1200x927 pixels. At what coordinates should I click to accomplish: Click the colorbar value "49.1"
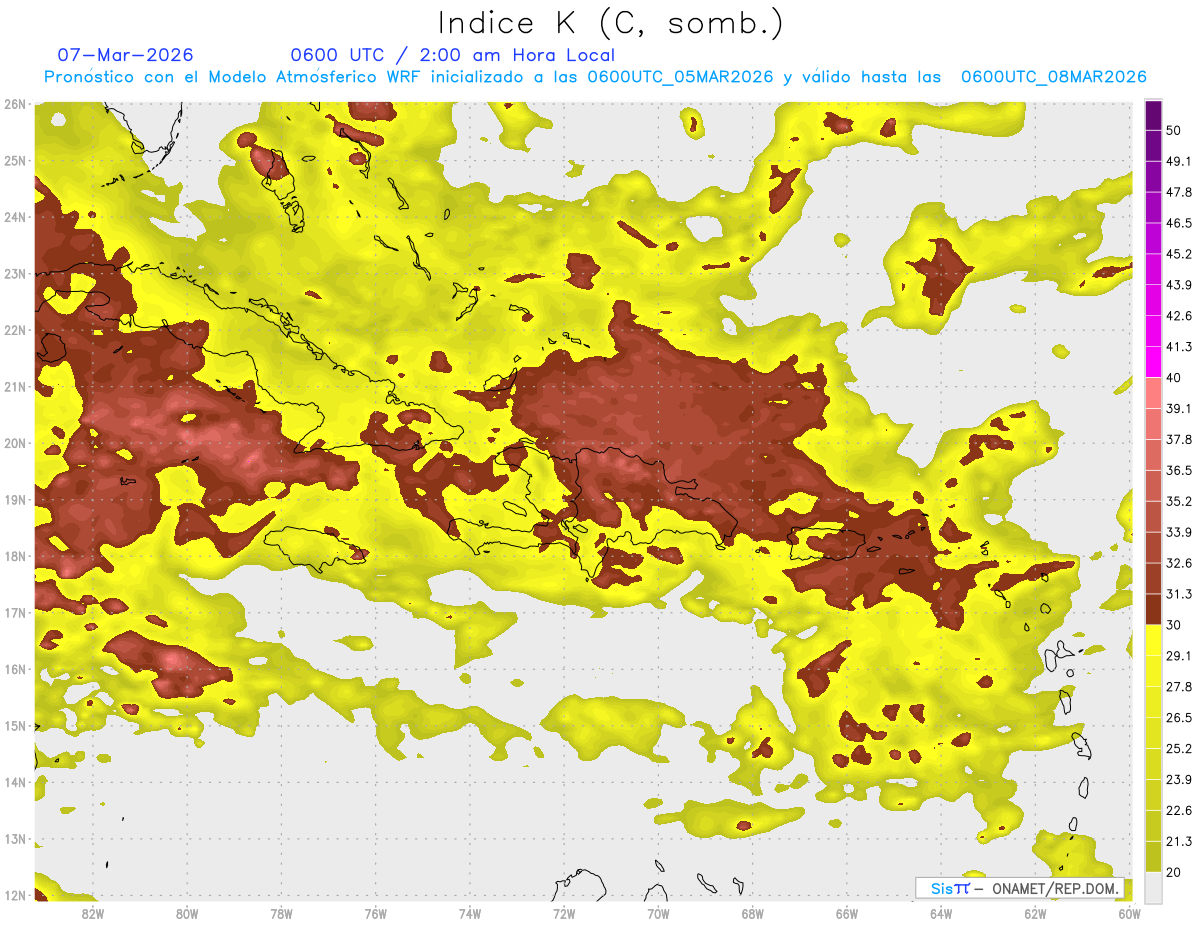coord(1179,161)
